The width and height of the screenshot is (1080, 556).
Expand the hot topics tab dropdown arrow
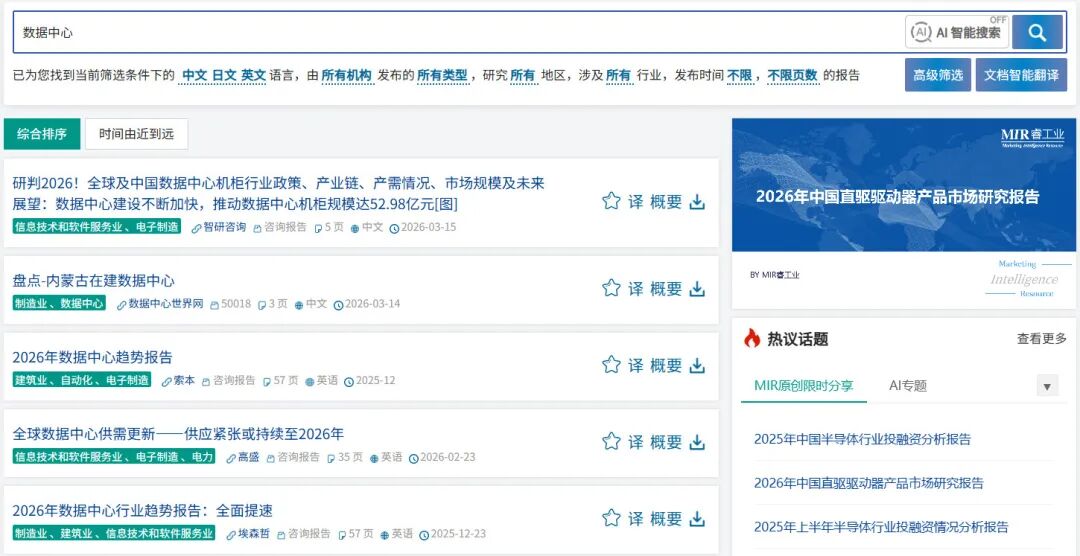[x=1047, y=386]
